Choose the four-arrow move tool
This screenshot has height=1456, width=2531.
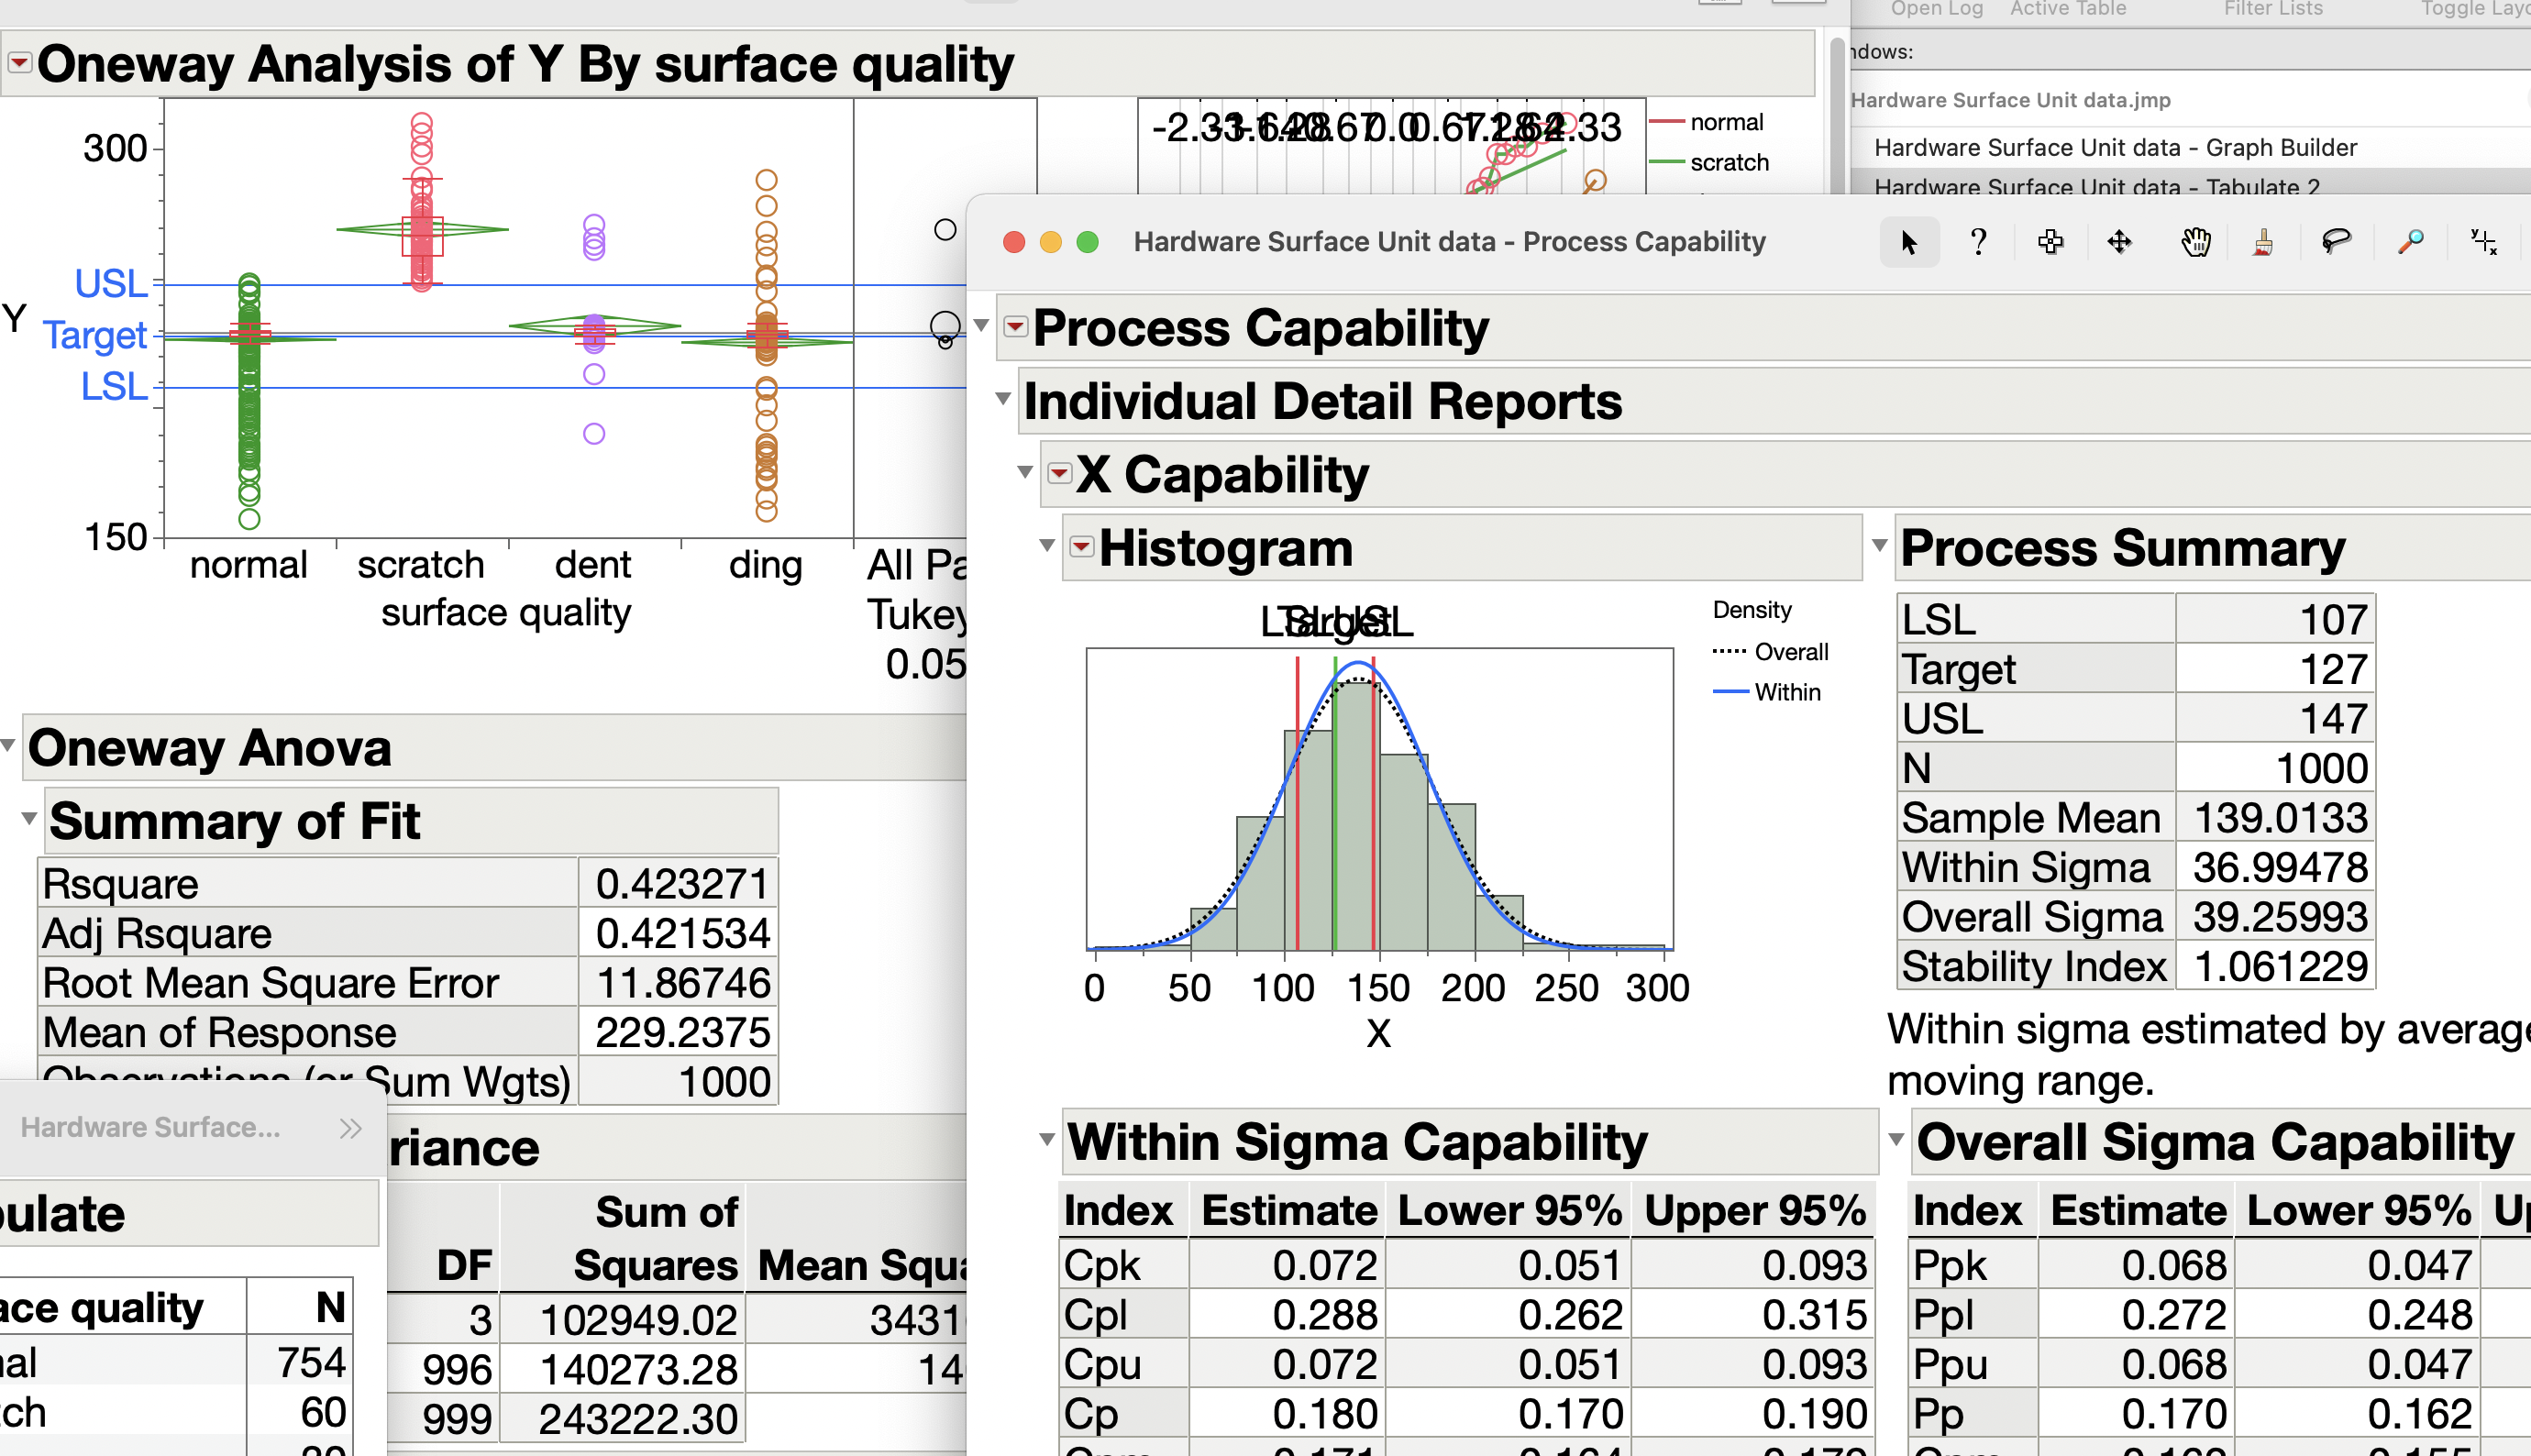pos(2119,242)
